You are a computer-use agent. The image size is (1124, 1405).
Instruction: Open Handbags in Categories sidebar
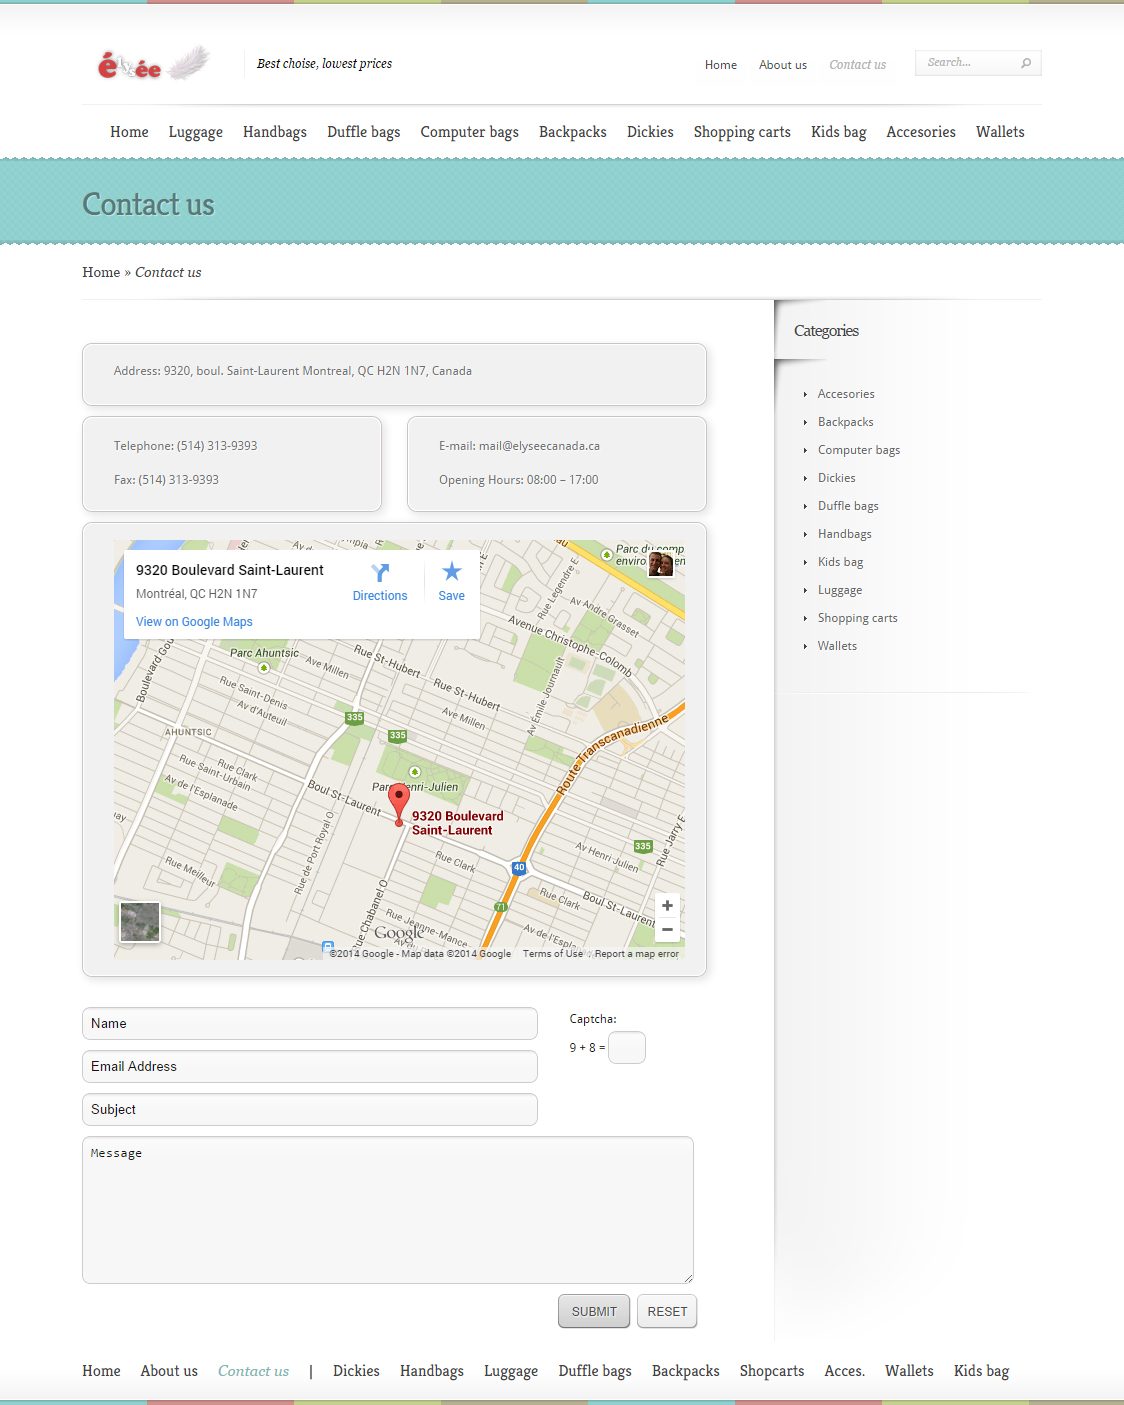(x=845, y=534)
